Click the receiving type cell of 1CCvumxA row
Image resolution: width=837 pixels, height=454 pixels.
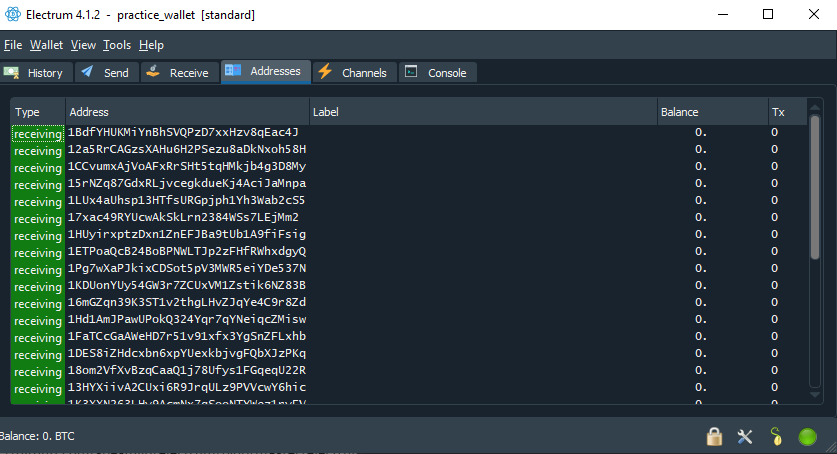38,168
